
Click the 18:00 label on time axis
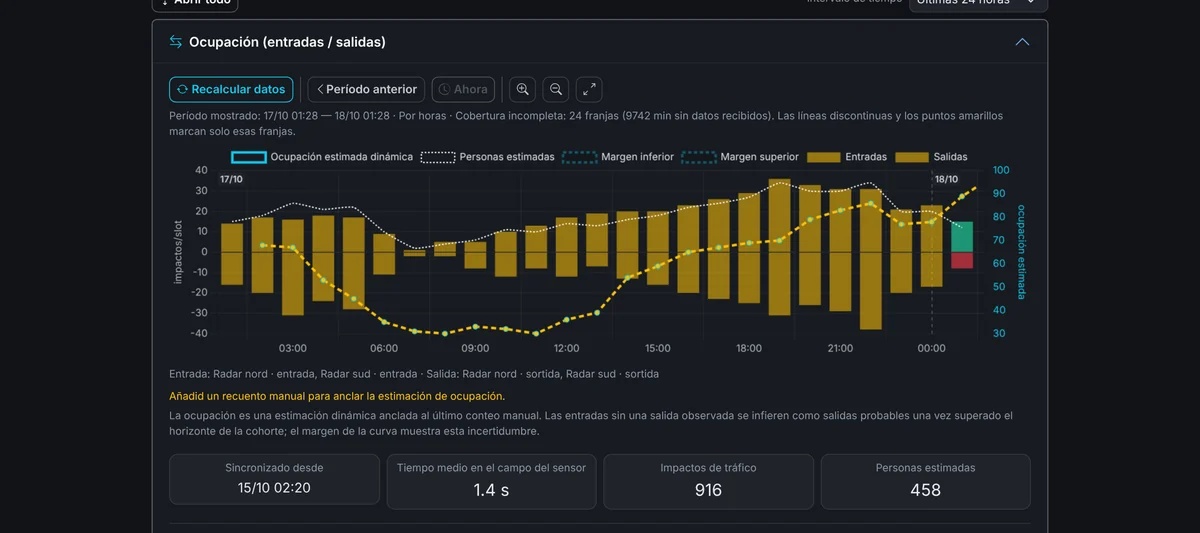click(x=749, y=348)
